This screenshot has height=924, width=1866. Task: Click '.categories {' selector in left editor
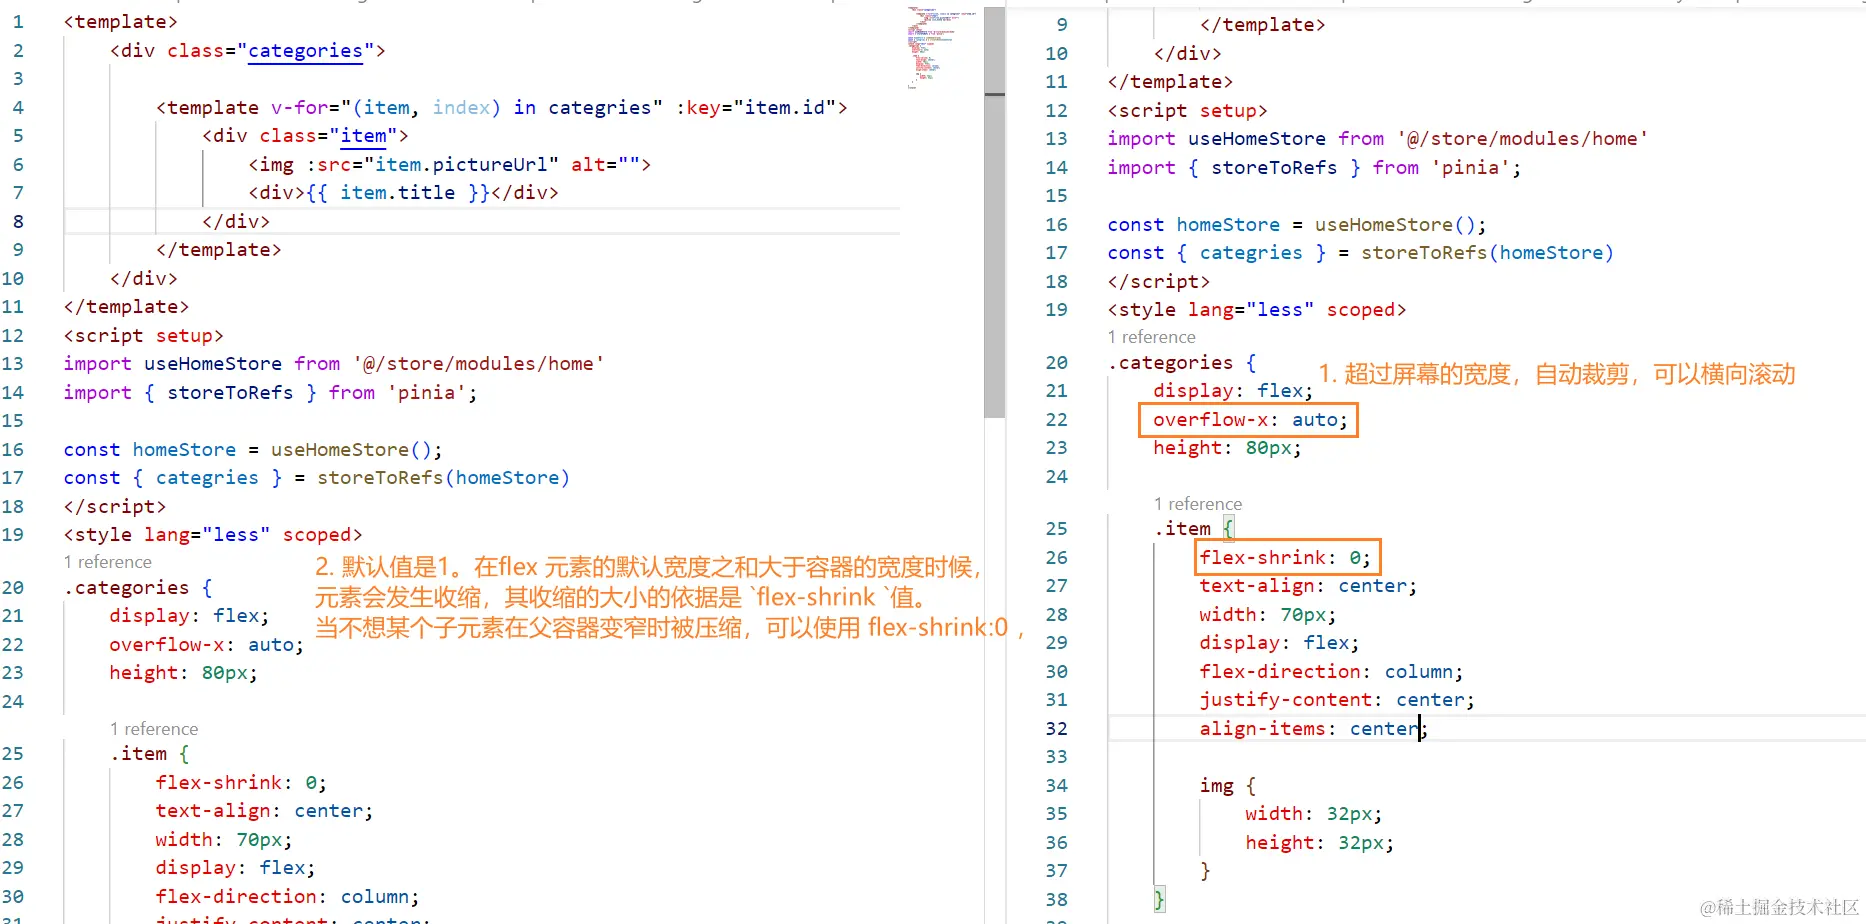pos(138,588)
